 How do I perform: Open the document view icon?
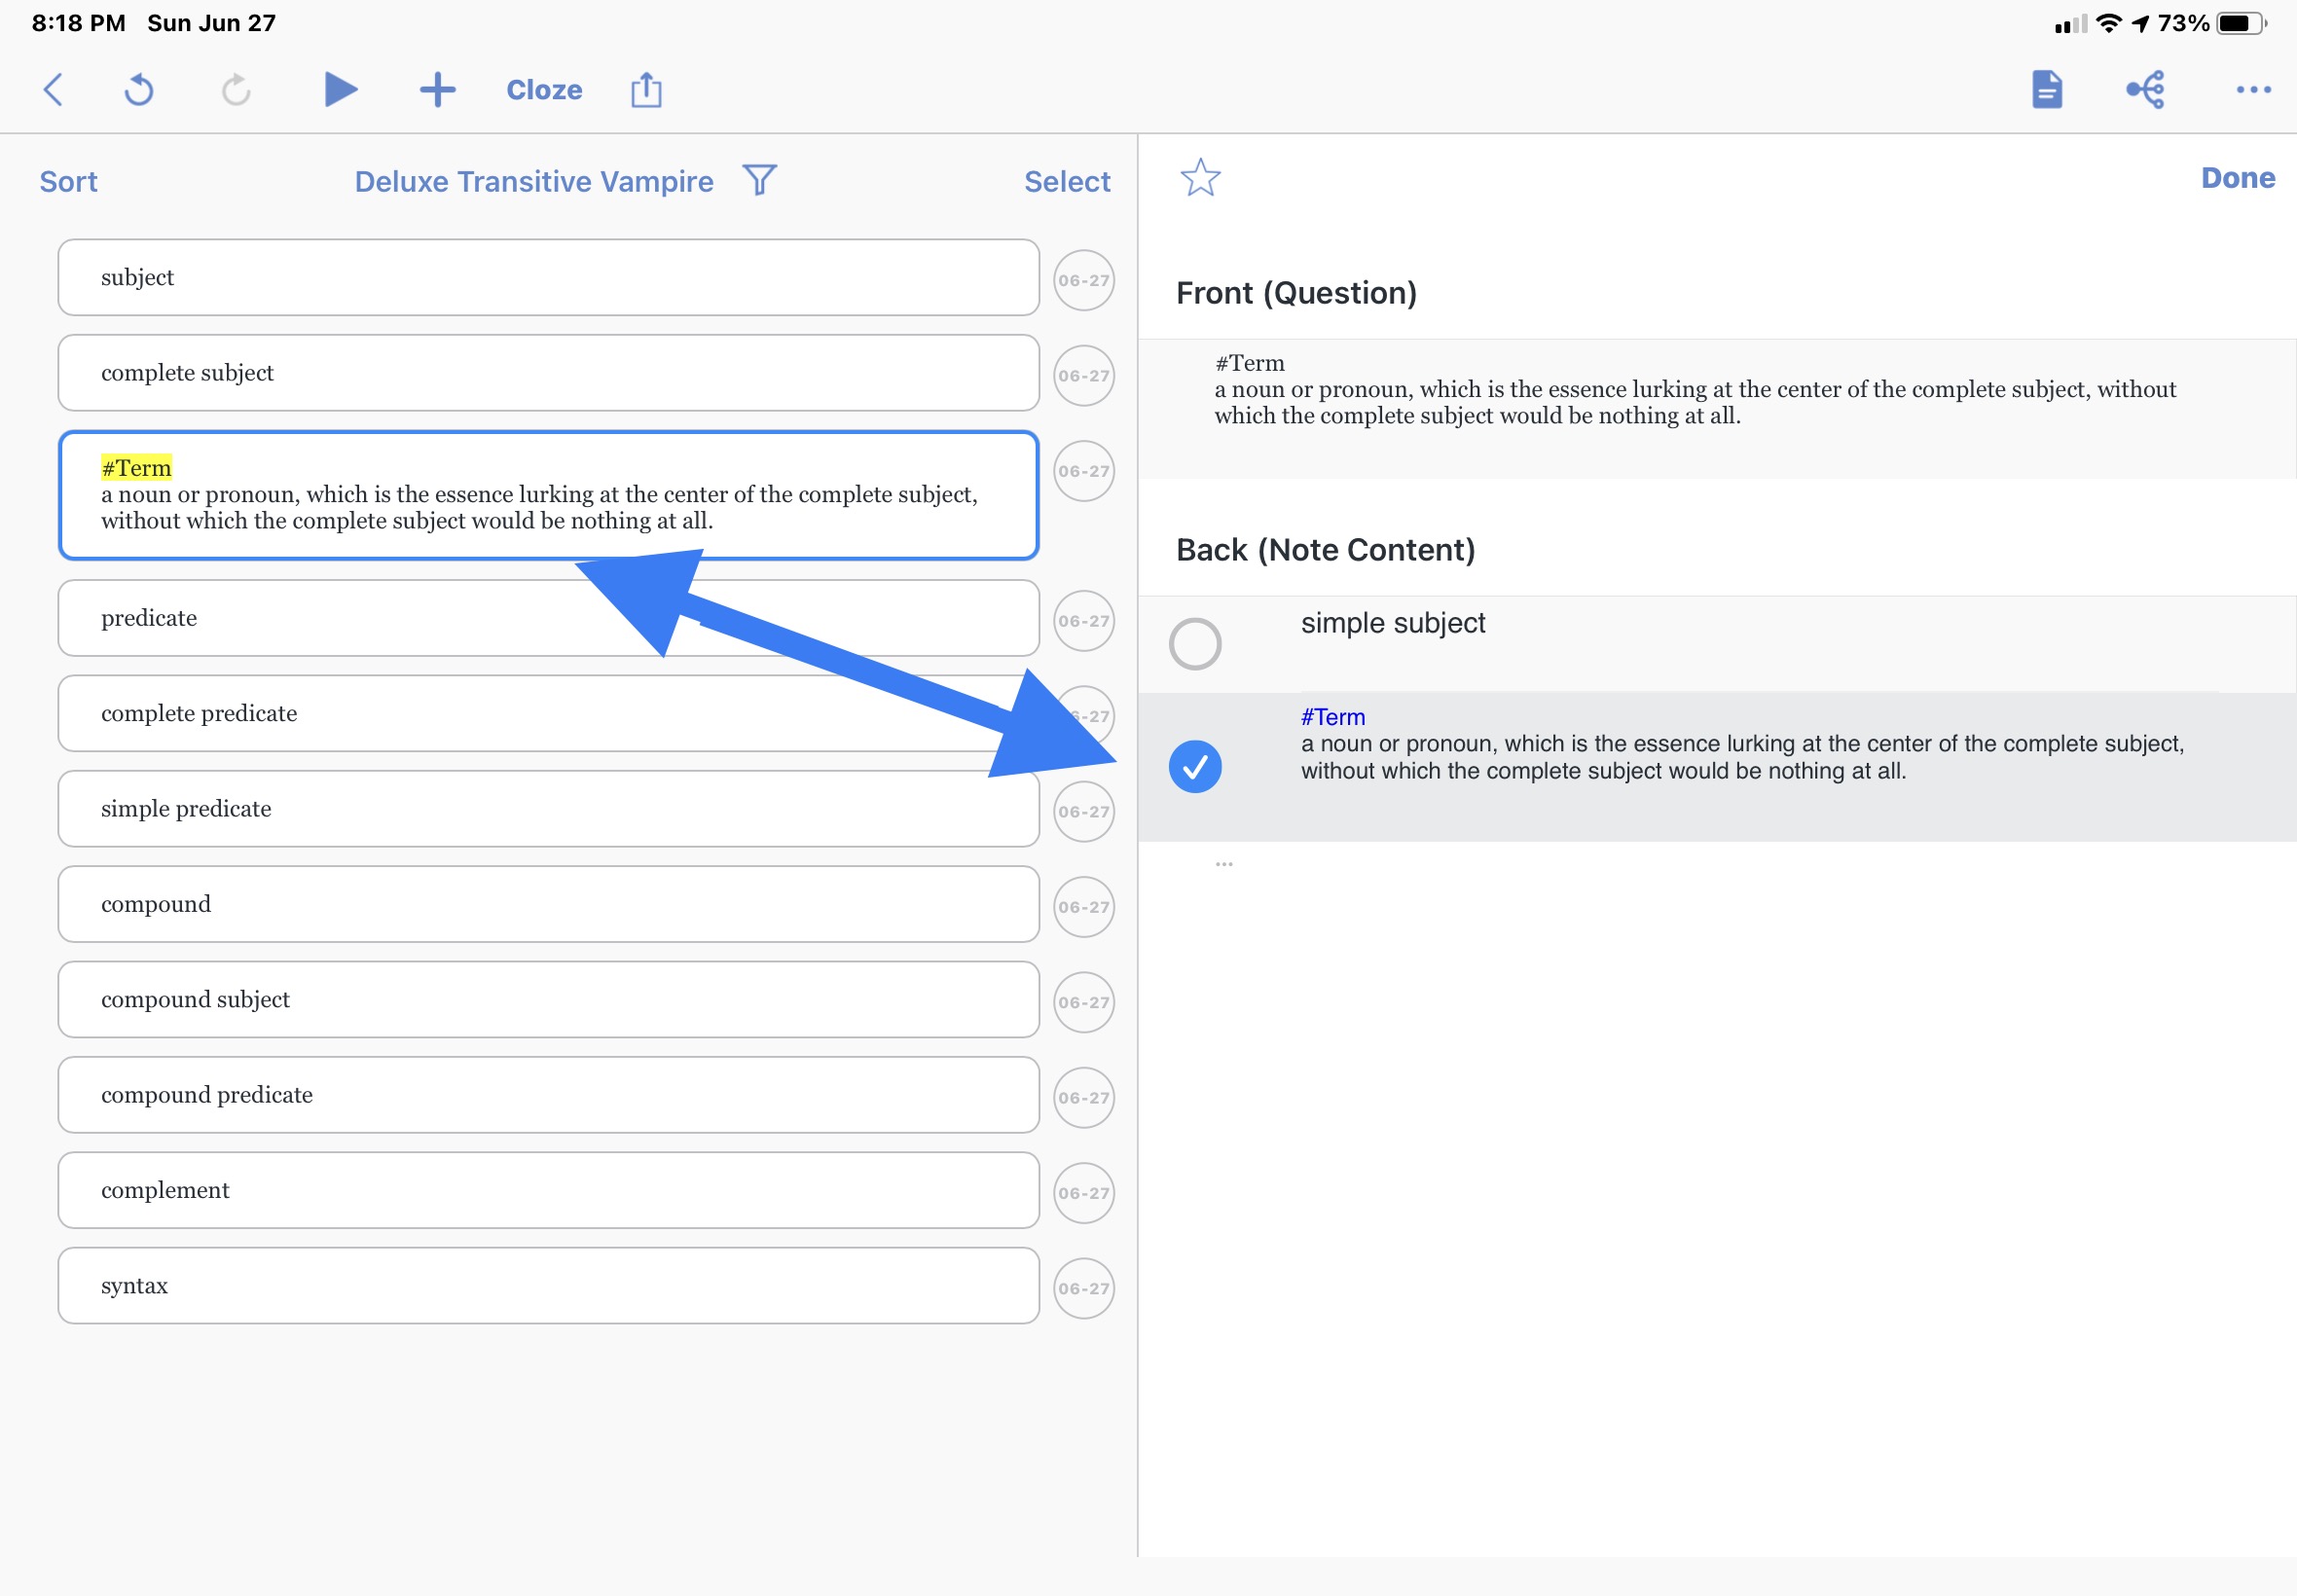[x=2046, y=90]
